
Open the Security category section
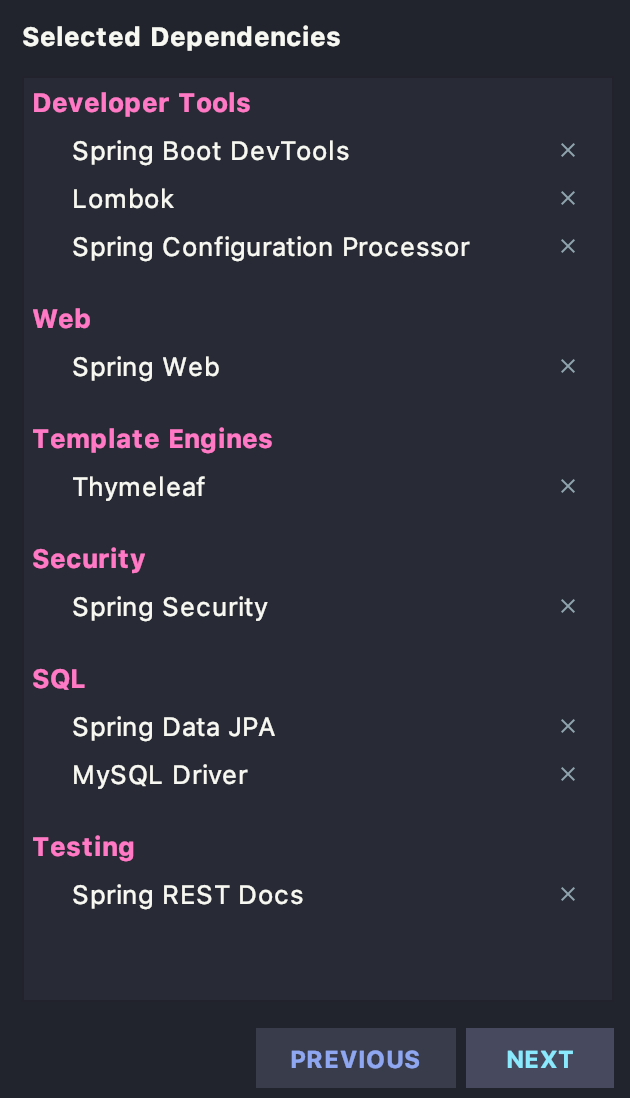88,559
